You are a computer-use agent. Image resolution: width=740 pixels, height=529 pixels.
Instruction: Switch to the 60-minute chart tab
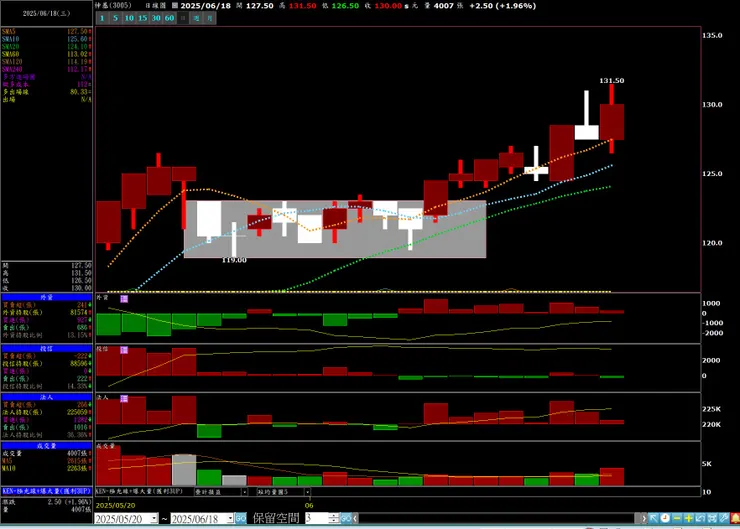point(169,18)
